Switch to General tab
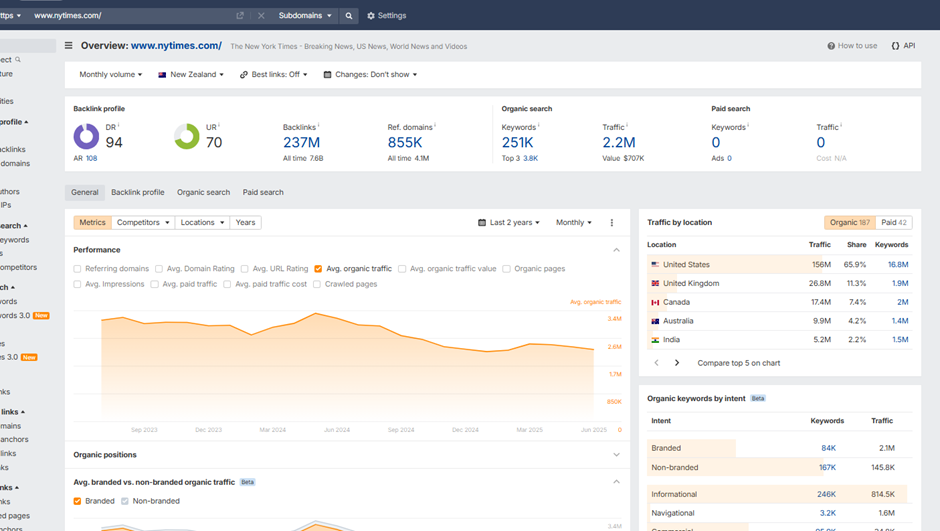The height and width of the screenshot is (531, 940). click(85, 192)
